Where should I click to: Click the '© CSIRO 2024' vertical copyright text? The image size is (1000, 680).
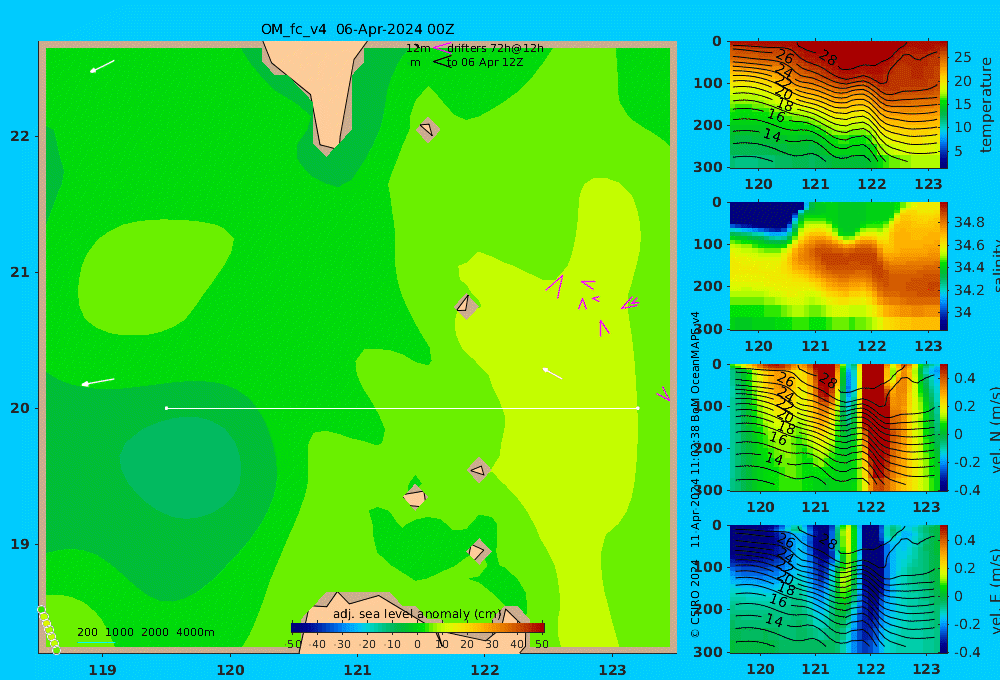click(x=695, y=599)
